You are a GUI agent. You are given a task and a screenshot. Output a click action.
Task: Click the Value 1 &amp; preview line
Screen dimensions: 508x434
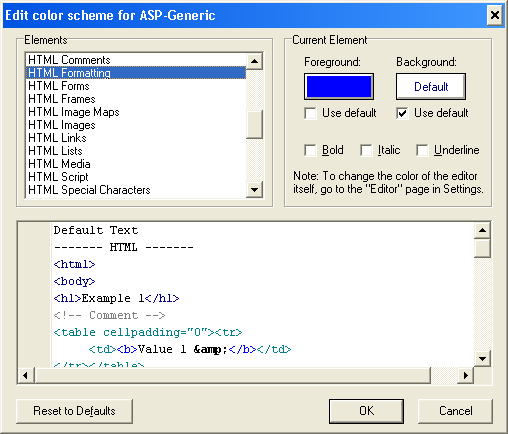190,349
